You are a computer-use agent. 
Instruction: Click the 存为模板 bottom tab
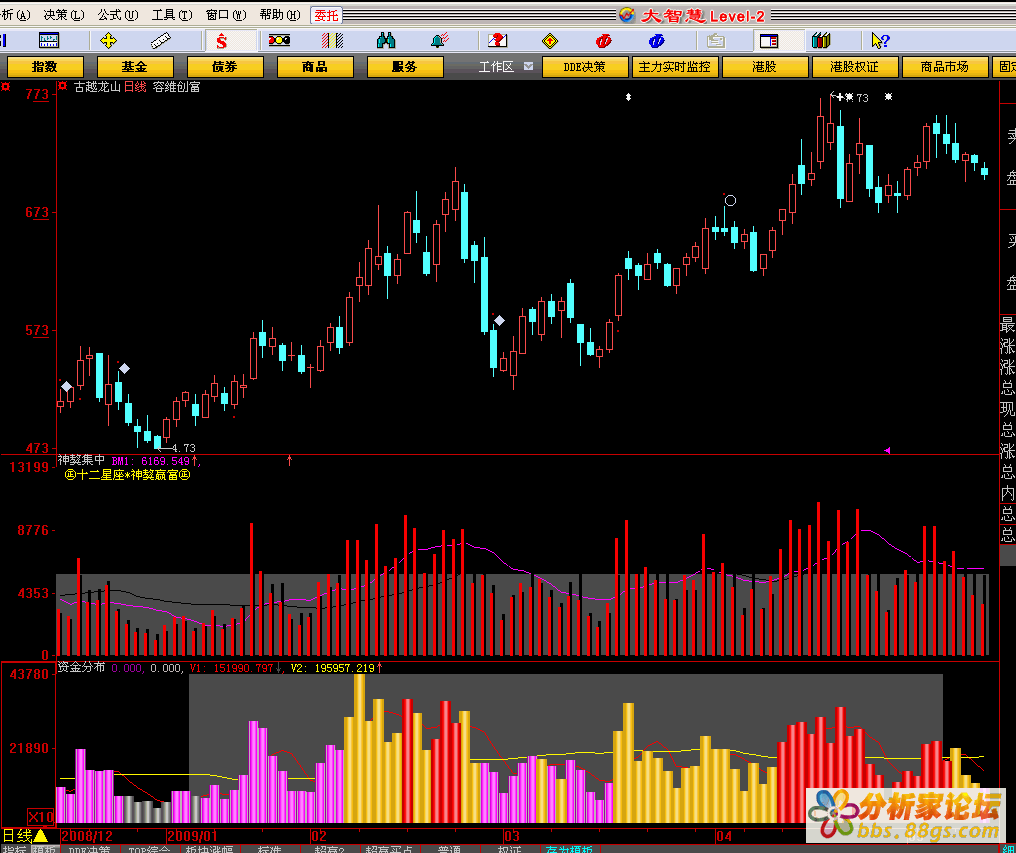point(569,849)
